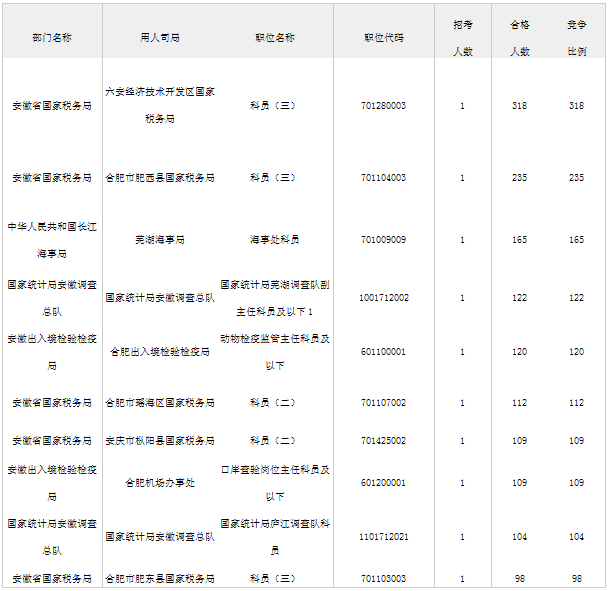
Task: Select position code 1101712021
Action: (x=384, y=537)
